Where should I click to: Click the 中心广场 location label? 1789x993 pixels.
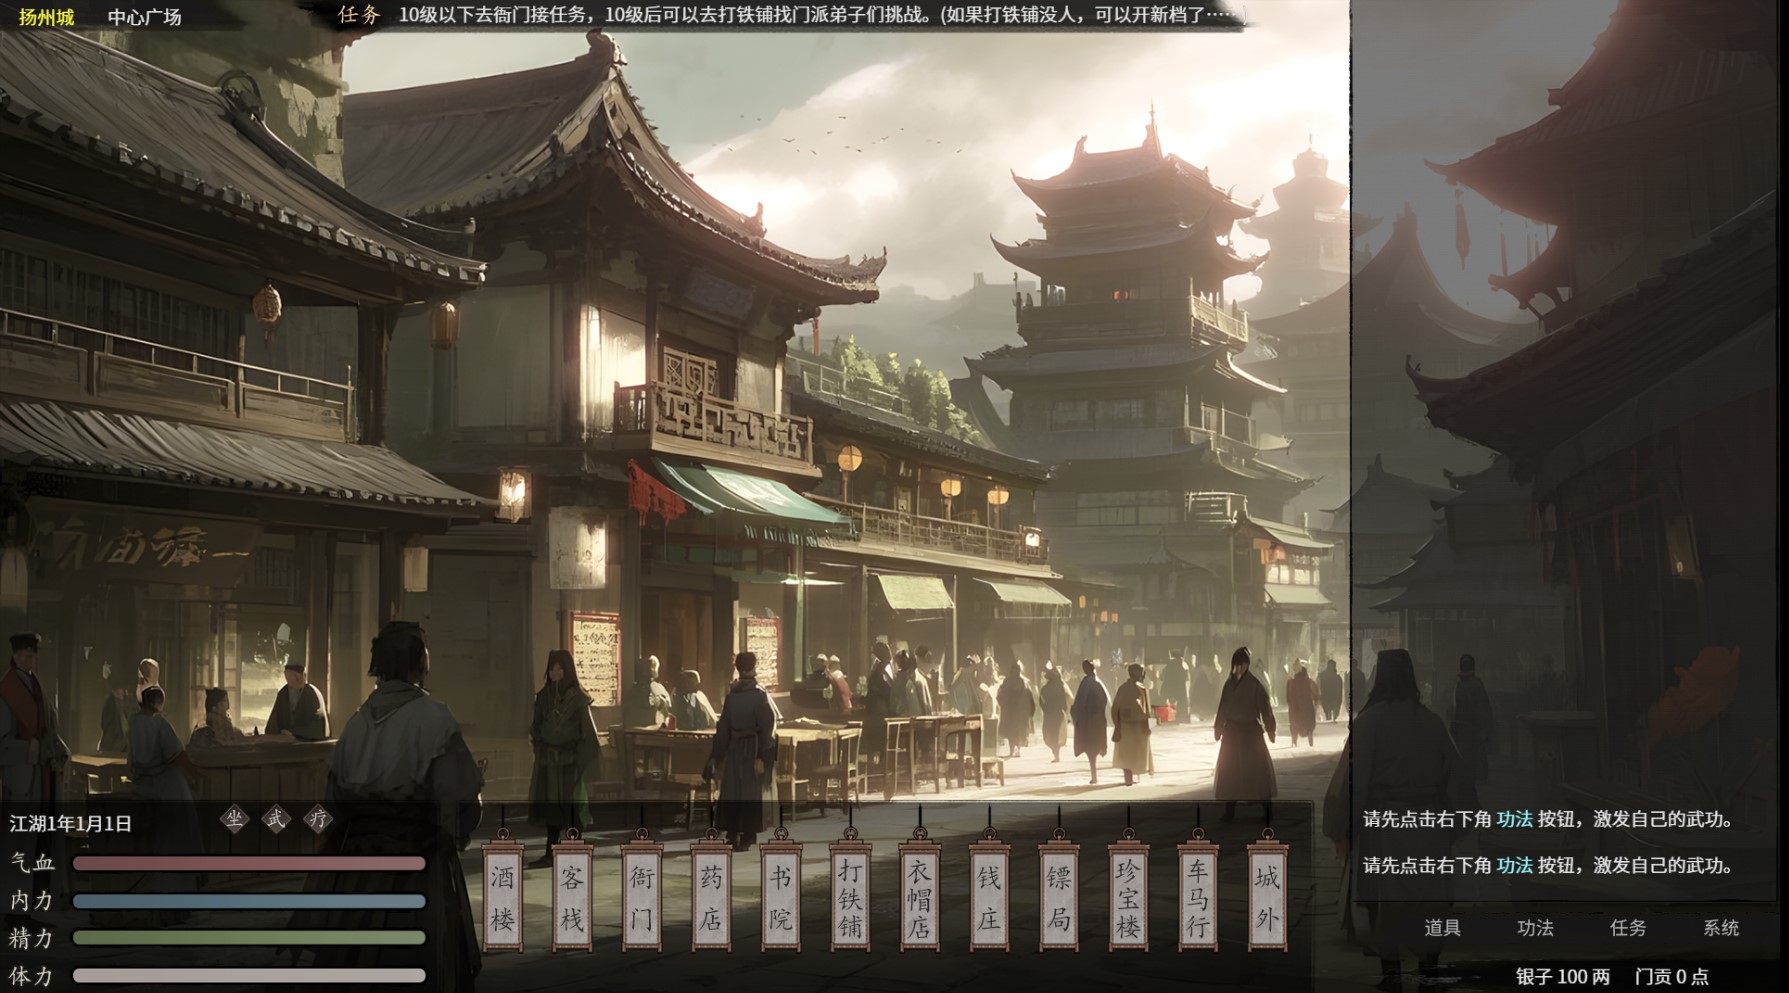145,17
